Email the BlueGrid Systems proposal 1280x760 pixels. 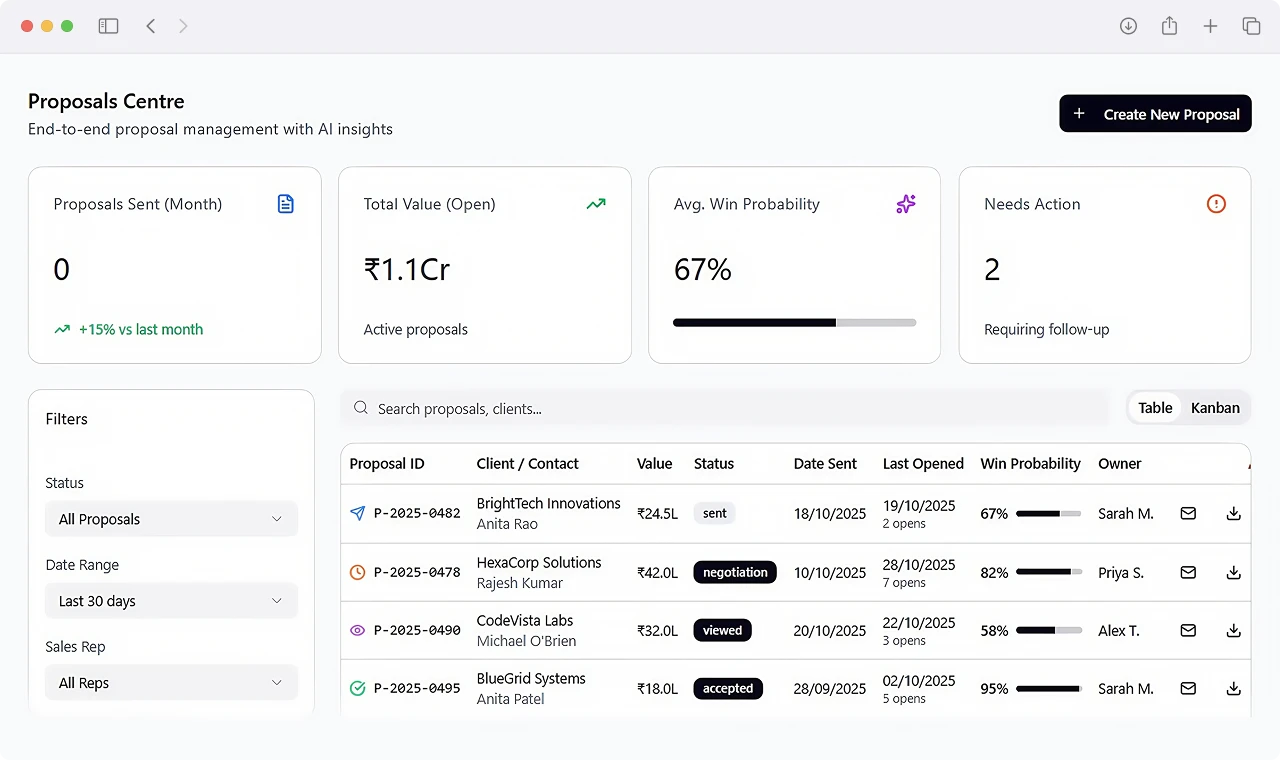[x=1188, y=688]
